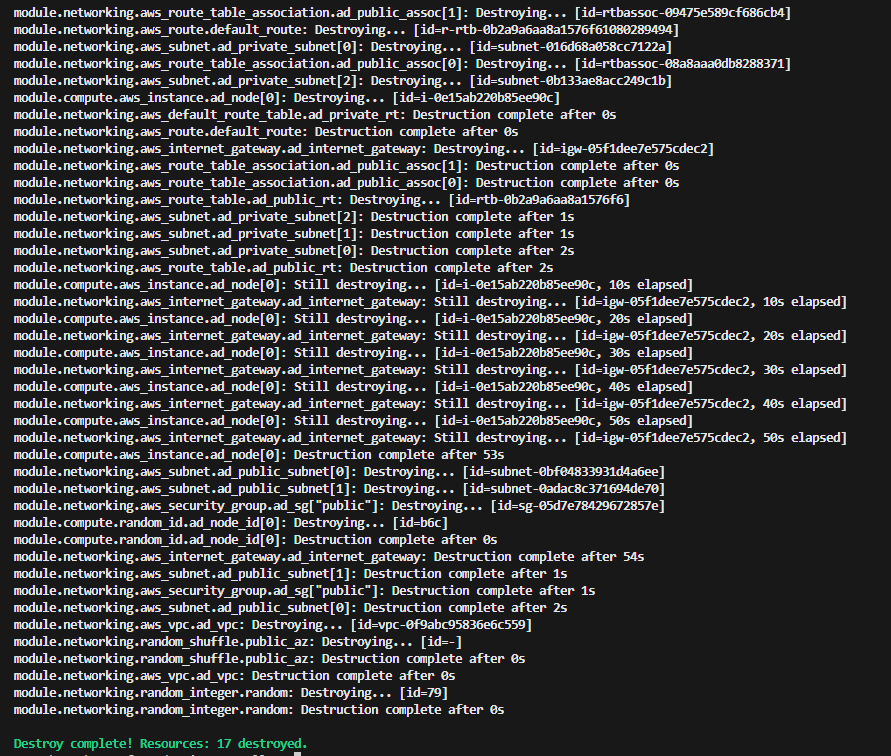This screenshot has width=891, height=756.
Task: Select the random_id.ad_node_id[0] 'Destruction complete' line
Action: tap(256, 540)
